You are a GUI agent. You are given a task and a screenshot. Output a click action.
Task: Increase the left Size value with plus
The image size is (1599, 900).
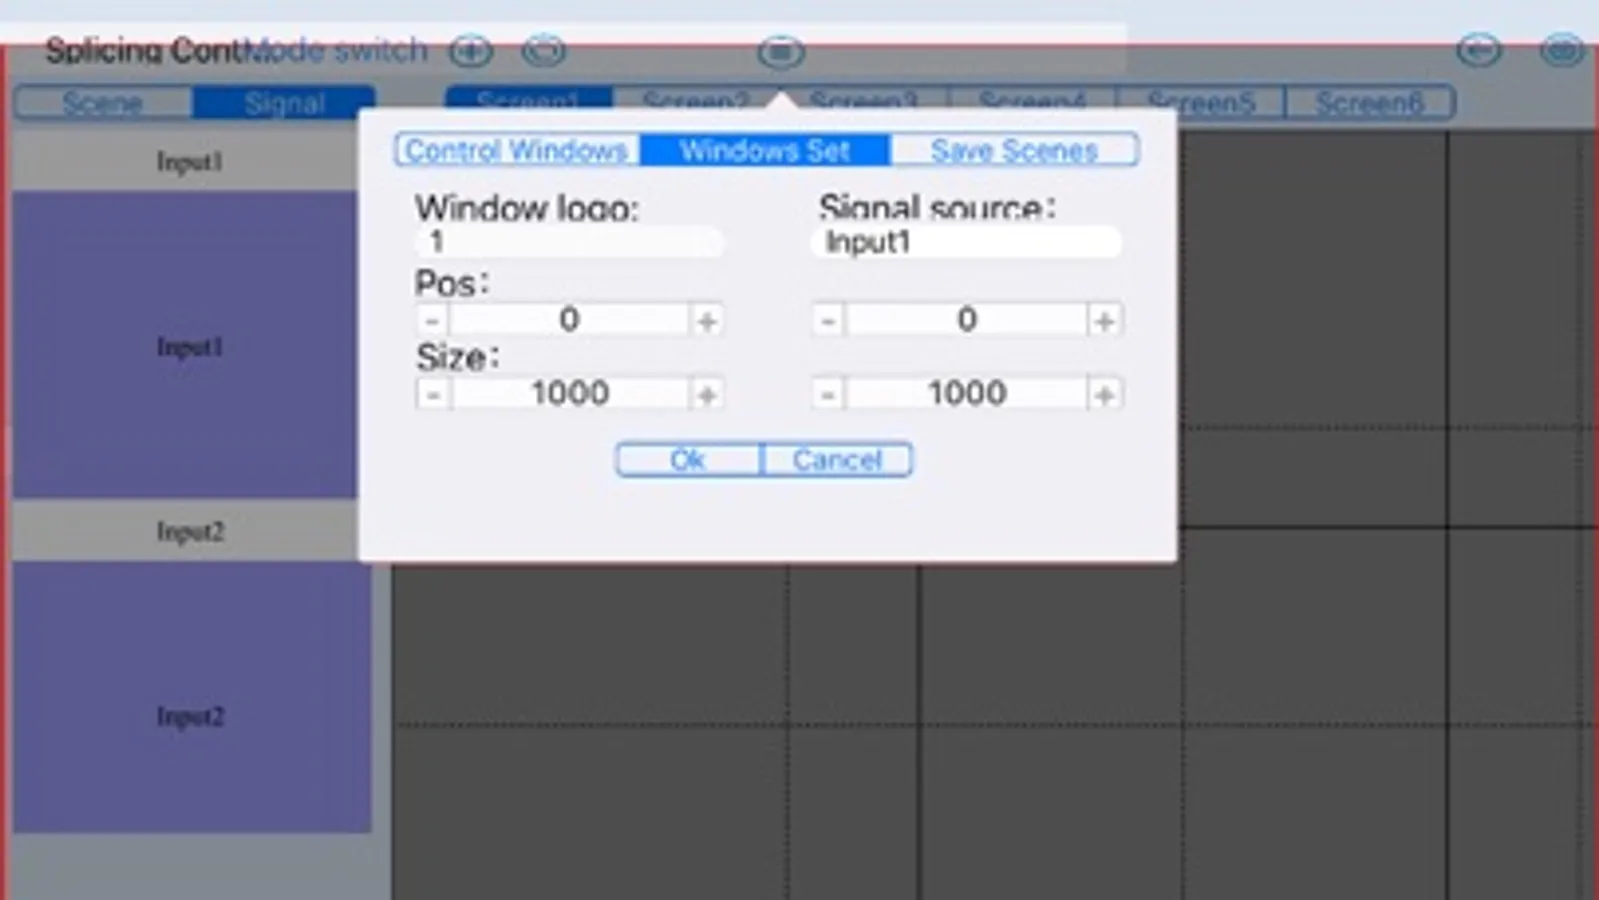coord(707,394)
